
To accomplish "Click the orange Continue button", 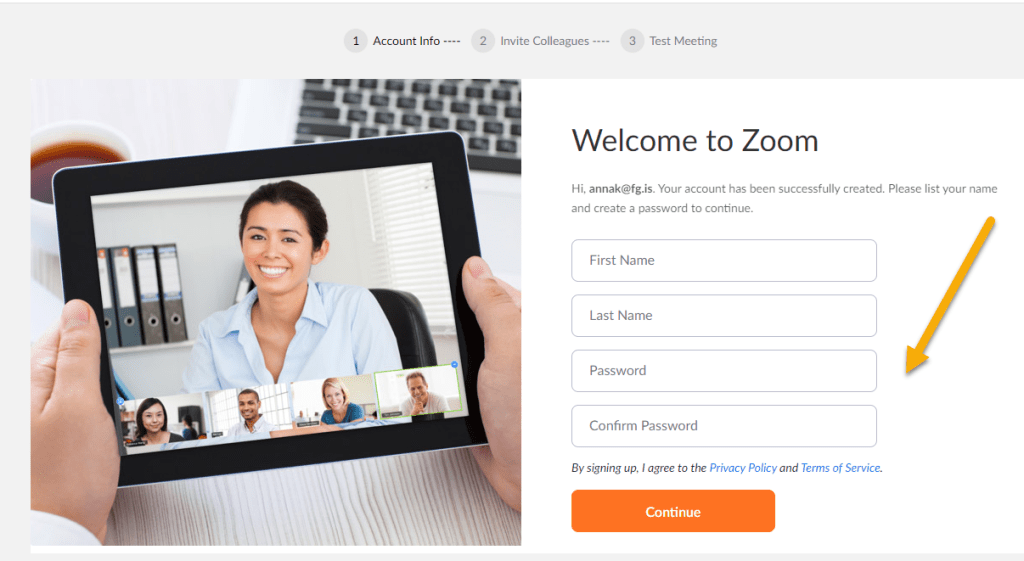I will (673, 511).
